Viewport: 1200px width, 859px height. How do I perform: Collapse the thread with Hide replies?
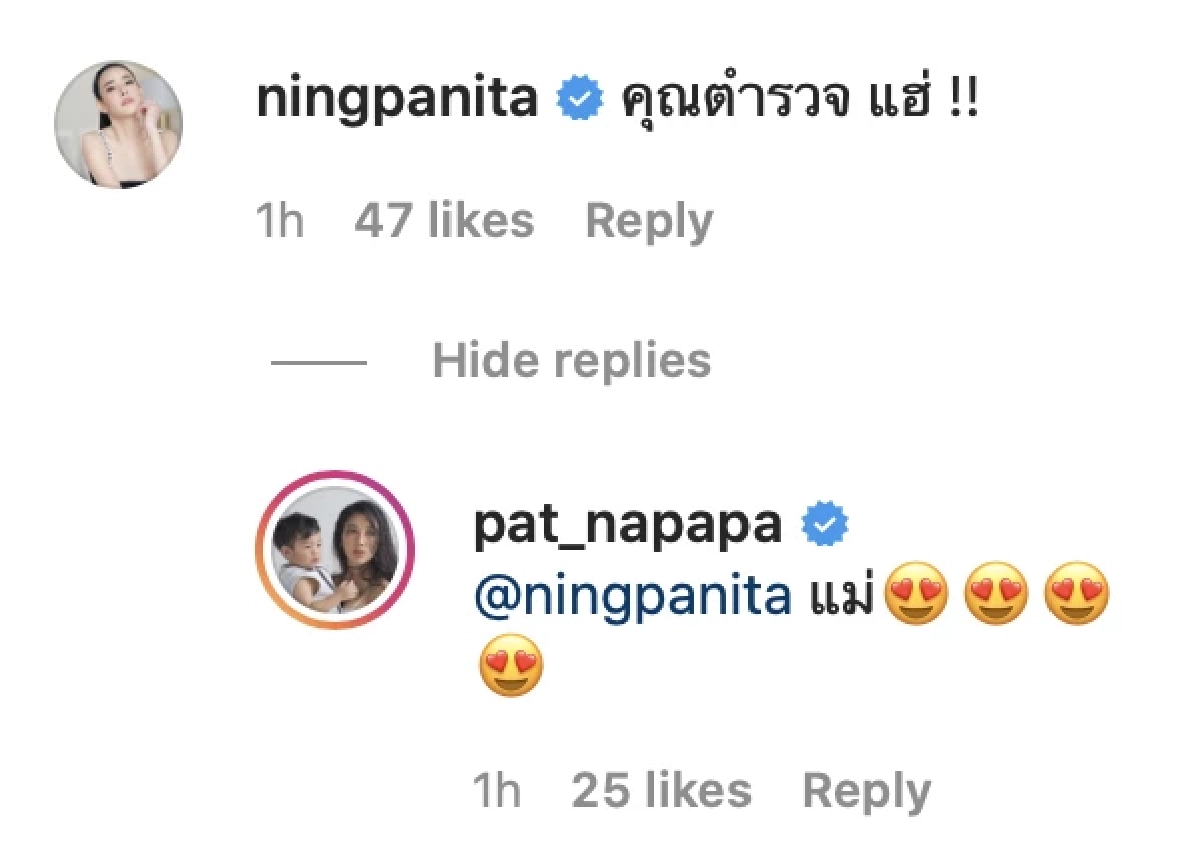[x=571, y=360]
